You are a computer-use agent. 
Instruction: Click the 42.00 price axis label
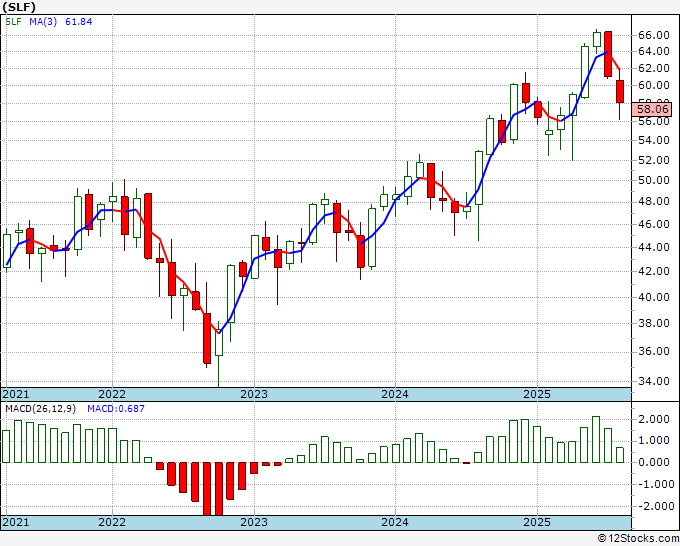[654, 271]
